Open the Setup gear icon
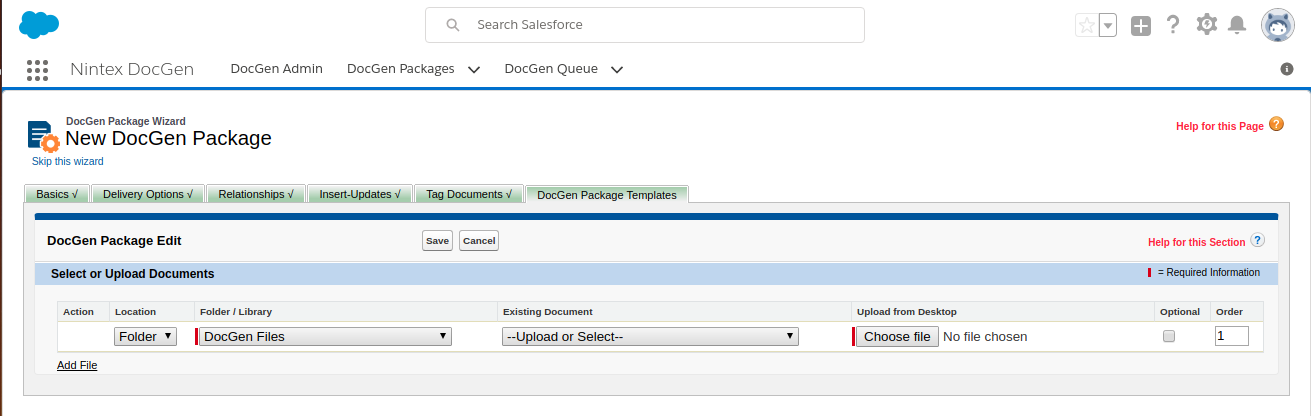 (1206, 24)
